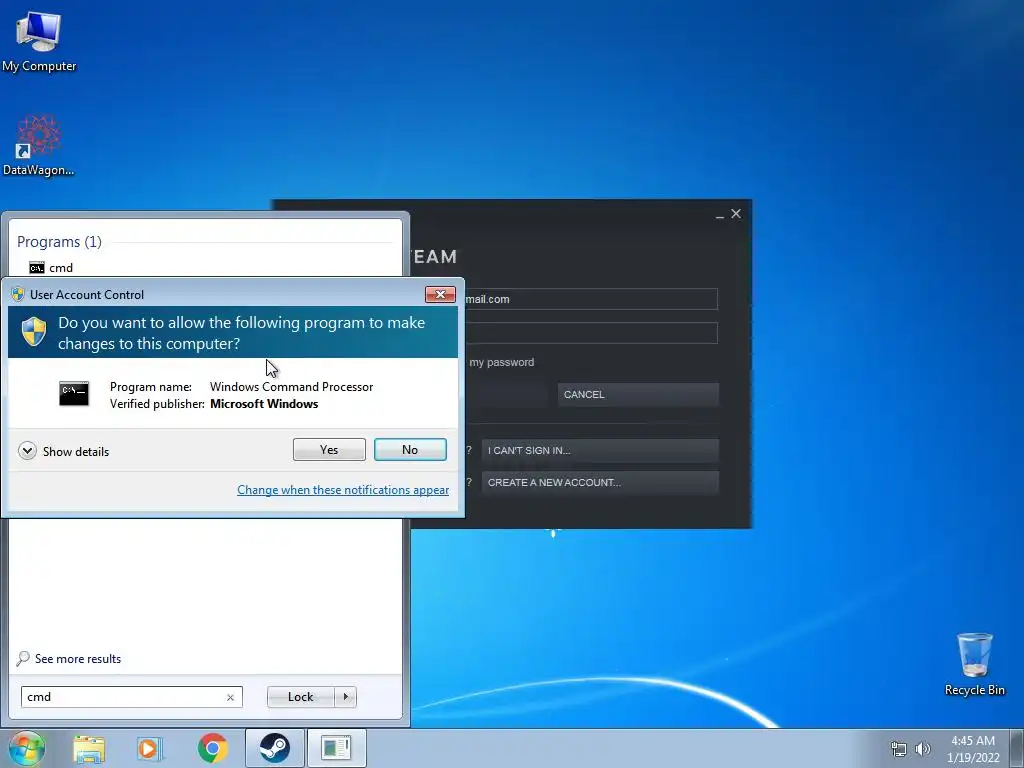
Task: Open My Computer desktop icon
Action: 39,41
